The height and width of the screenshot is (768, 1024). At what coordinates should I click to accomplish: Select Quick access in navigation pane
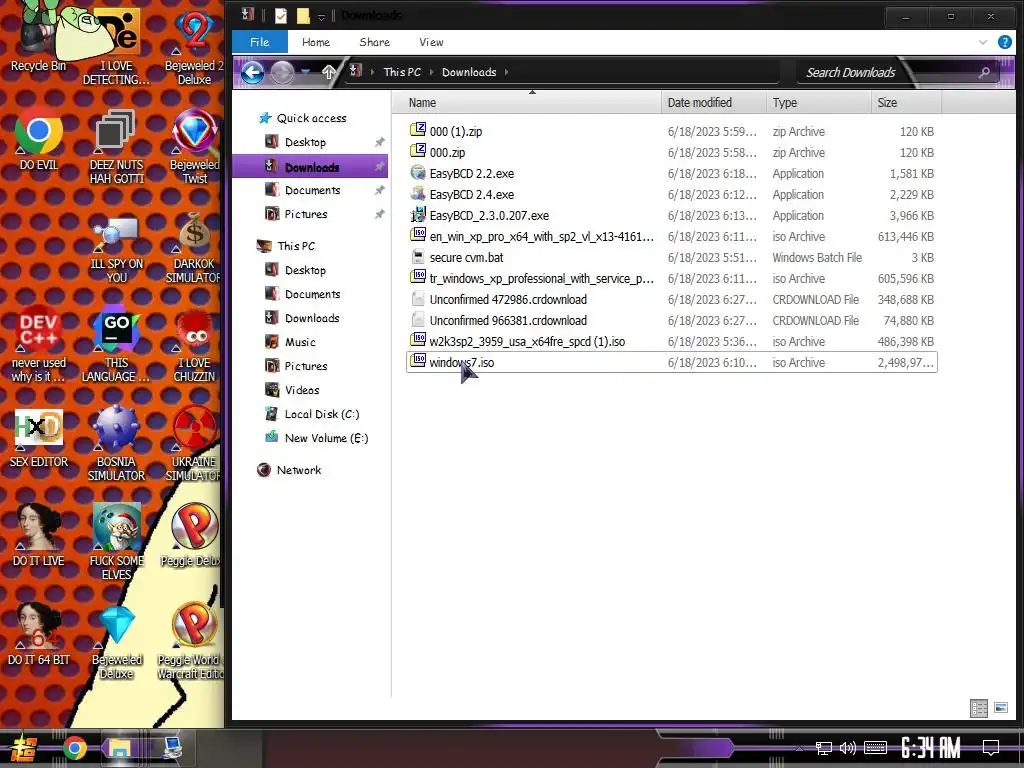click(311, 118)
